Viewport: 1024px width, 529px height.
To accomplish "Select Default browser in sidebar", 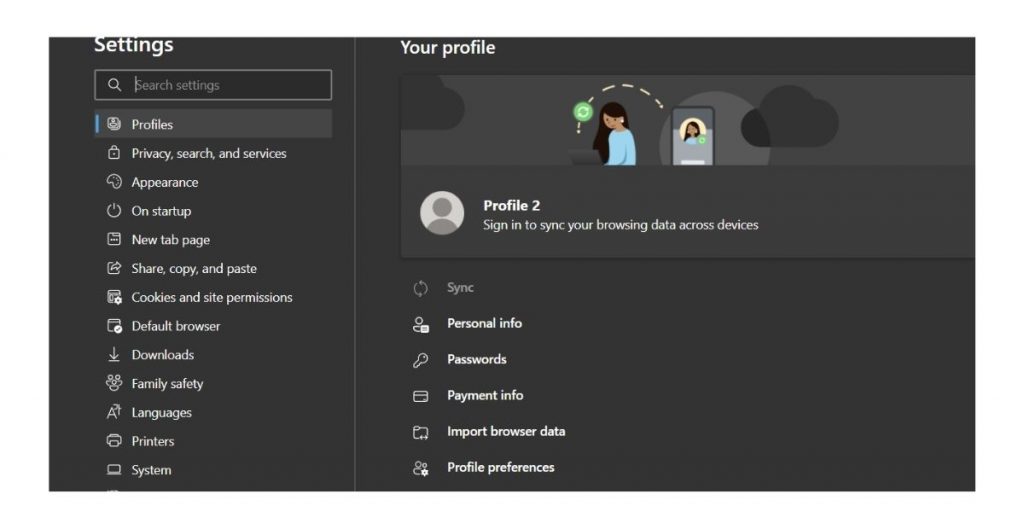I will pyautogui.click(x=175, y=326).
